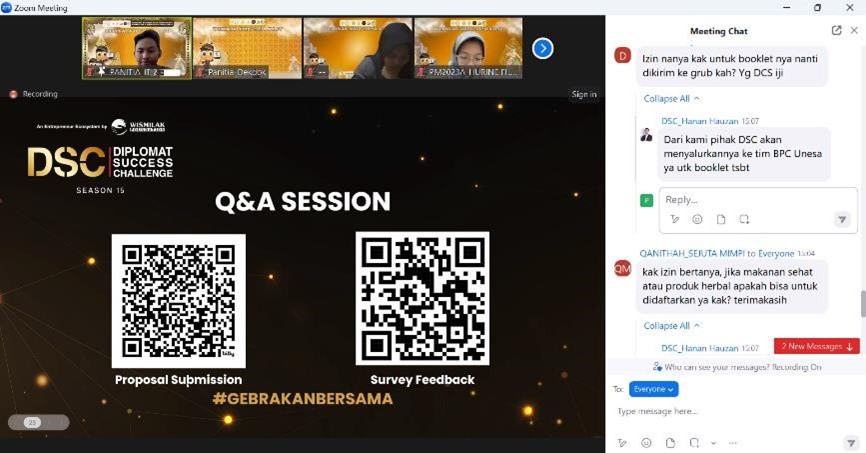This screenshot has width=866, height=453.
Task: Open the Everyone recipient dropdown
Action: pyautogui.click(x=653, y=389)
